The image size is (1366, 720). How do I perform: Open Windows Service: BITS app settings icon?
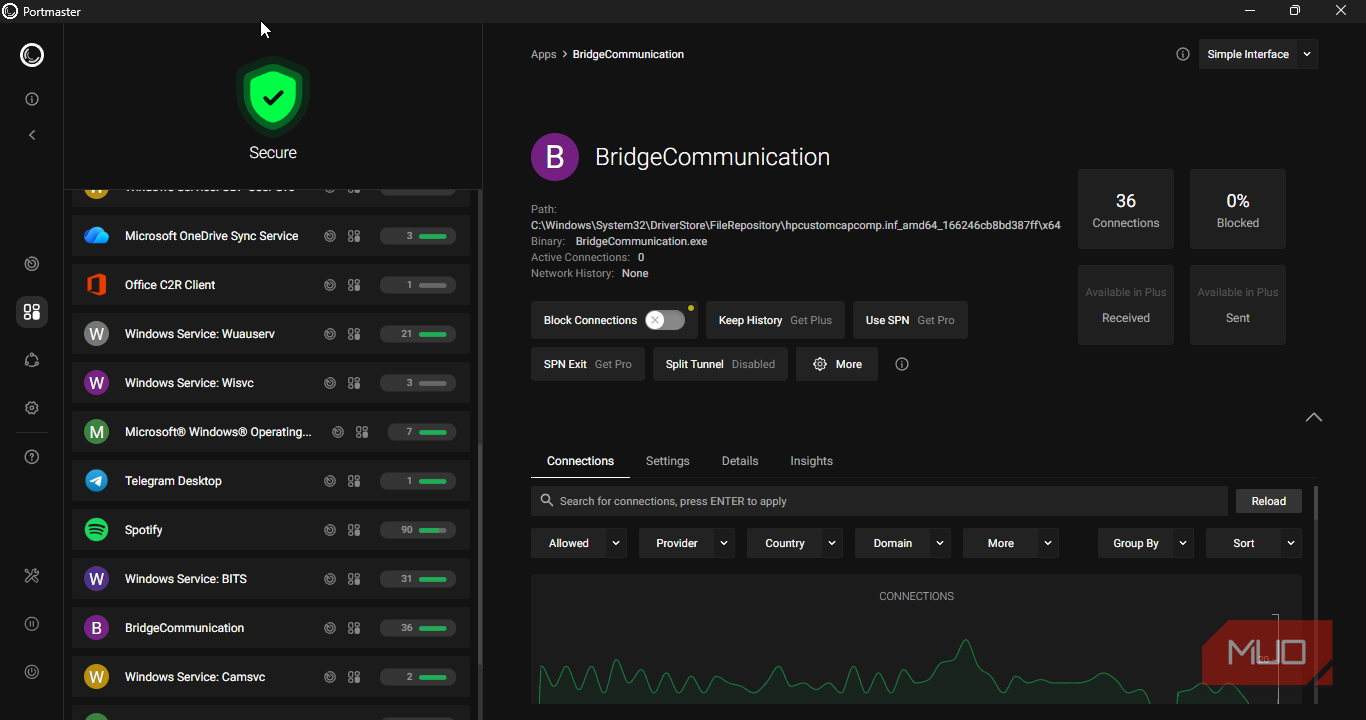click(354, 579)
